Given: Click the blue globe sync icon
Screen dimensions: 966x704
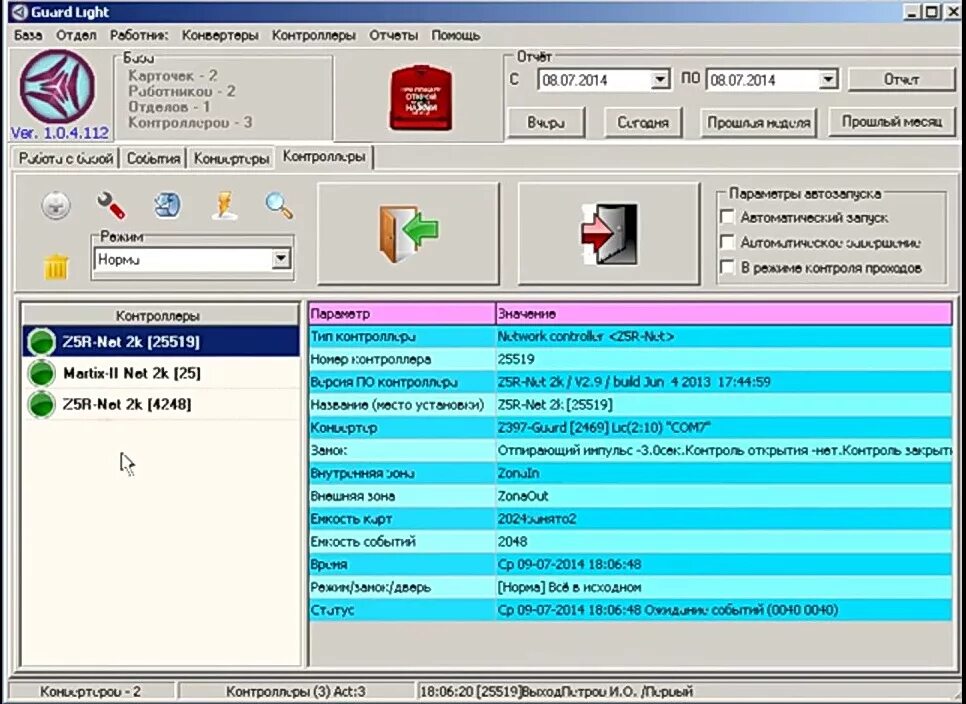Looking at the screenshot, I should [168, 206].
